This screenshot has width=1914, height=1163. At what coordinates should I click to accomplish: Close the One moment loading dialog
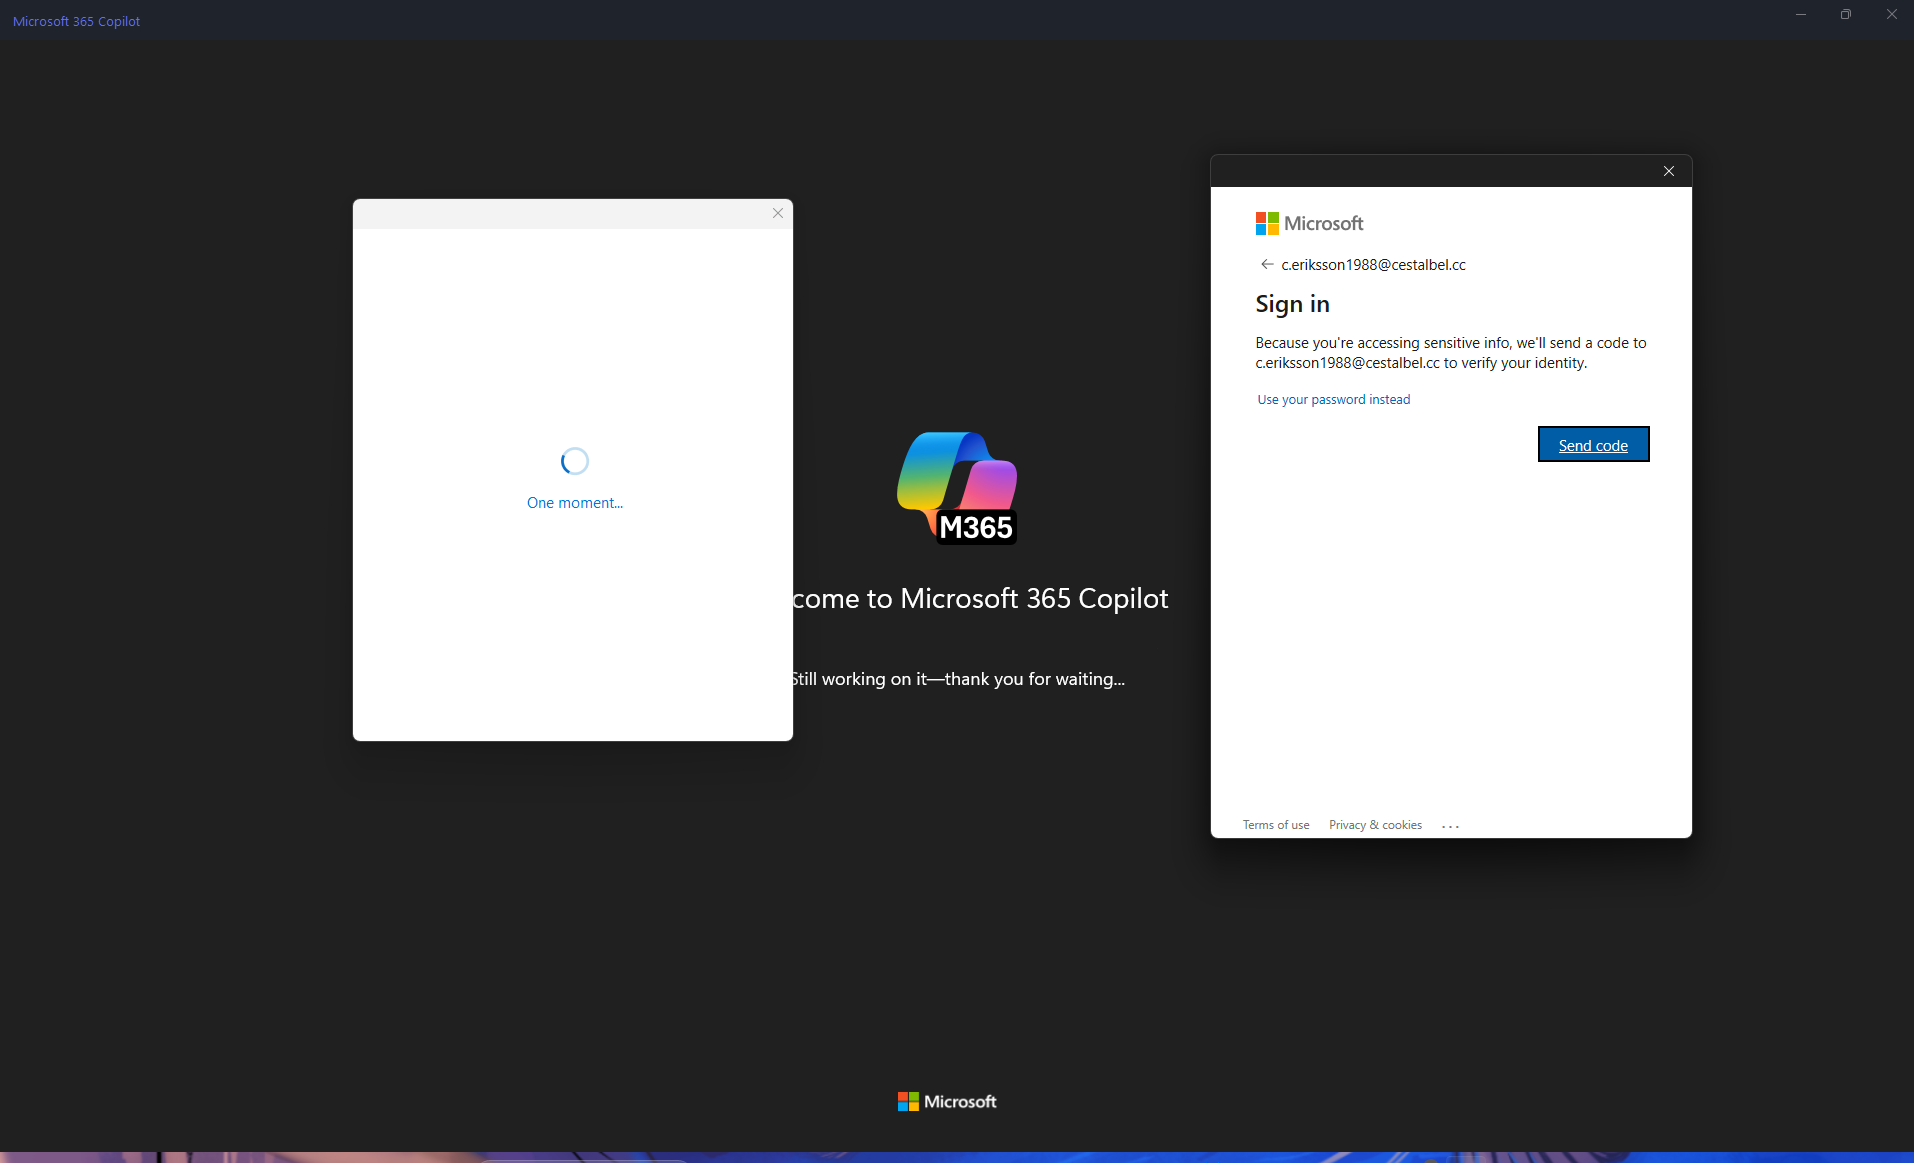click(777, 213)
